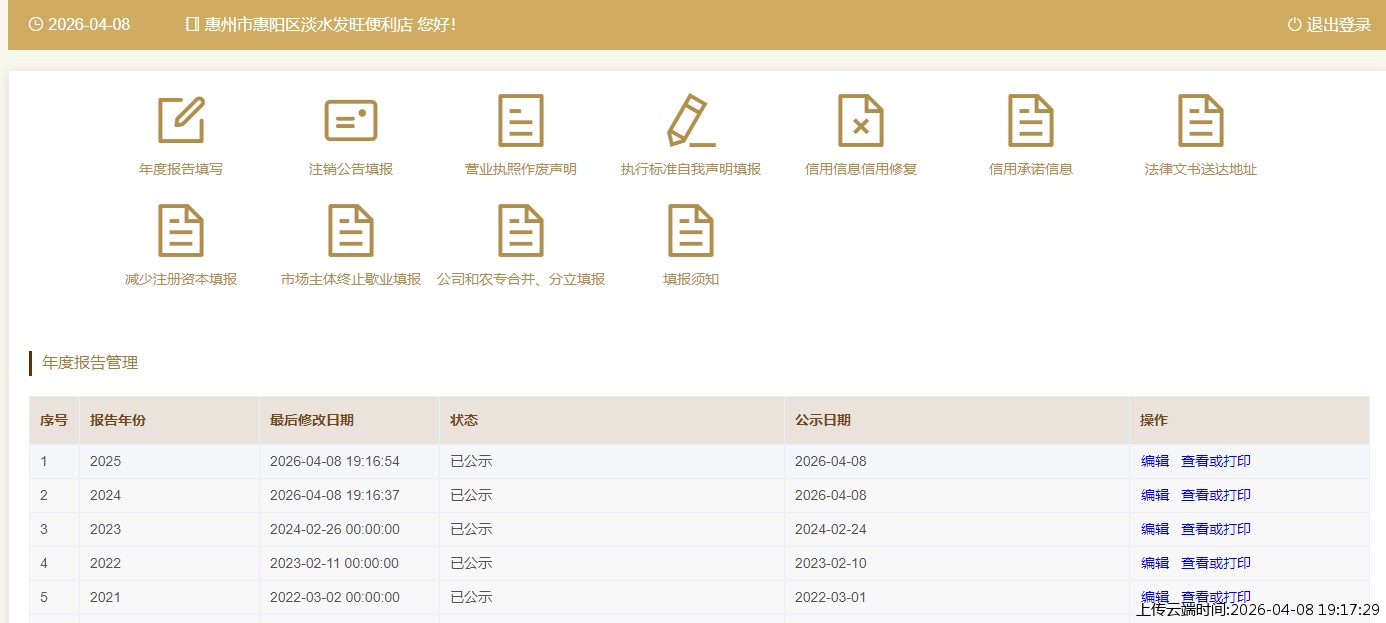Click 退出登录 to log out
The width and height of the screenshot is (1386, 623).
pyautogui.click(x=1329, y=25)
